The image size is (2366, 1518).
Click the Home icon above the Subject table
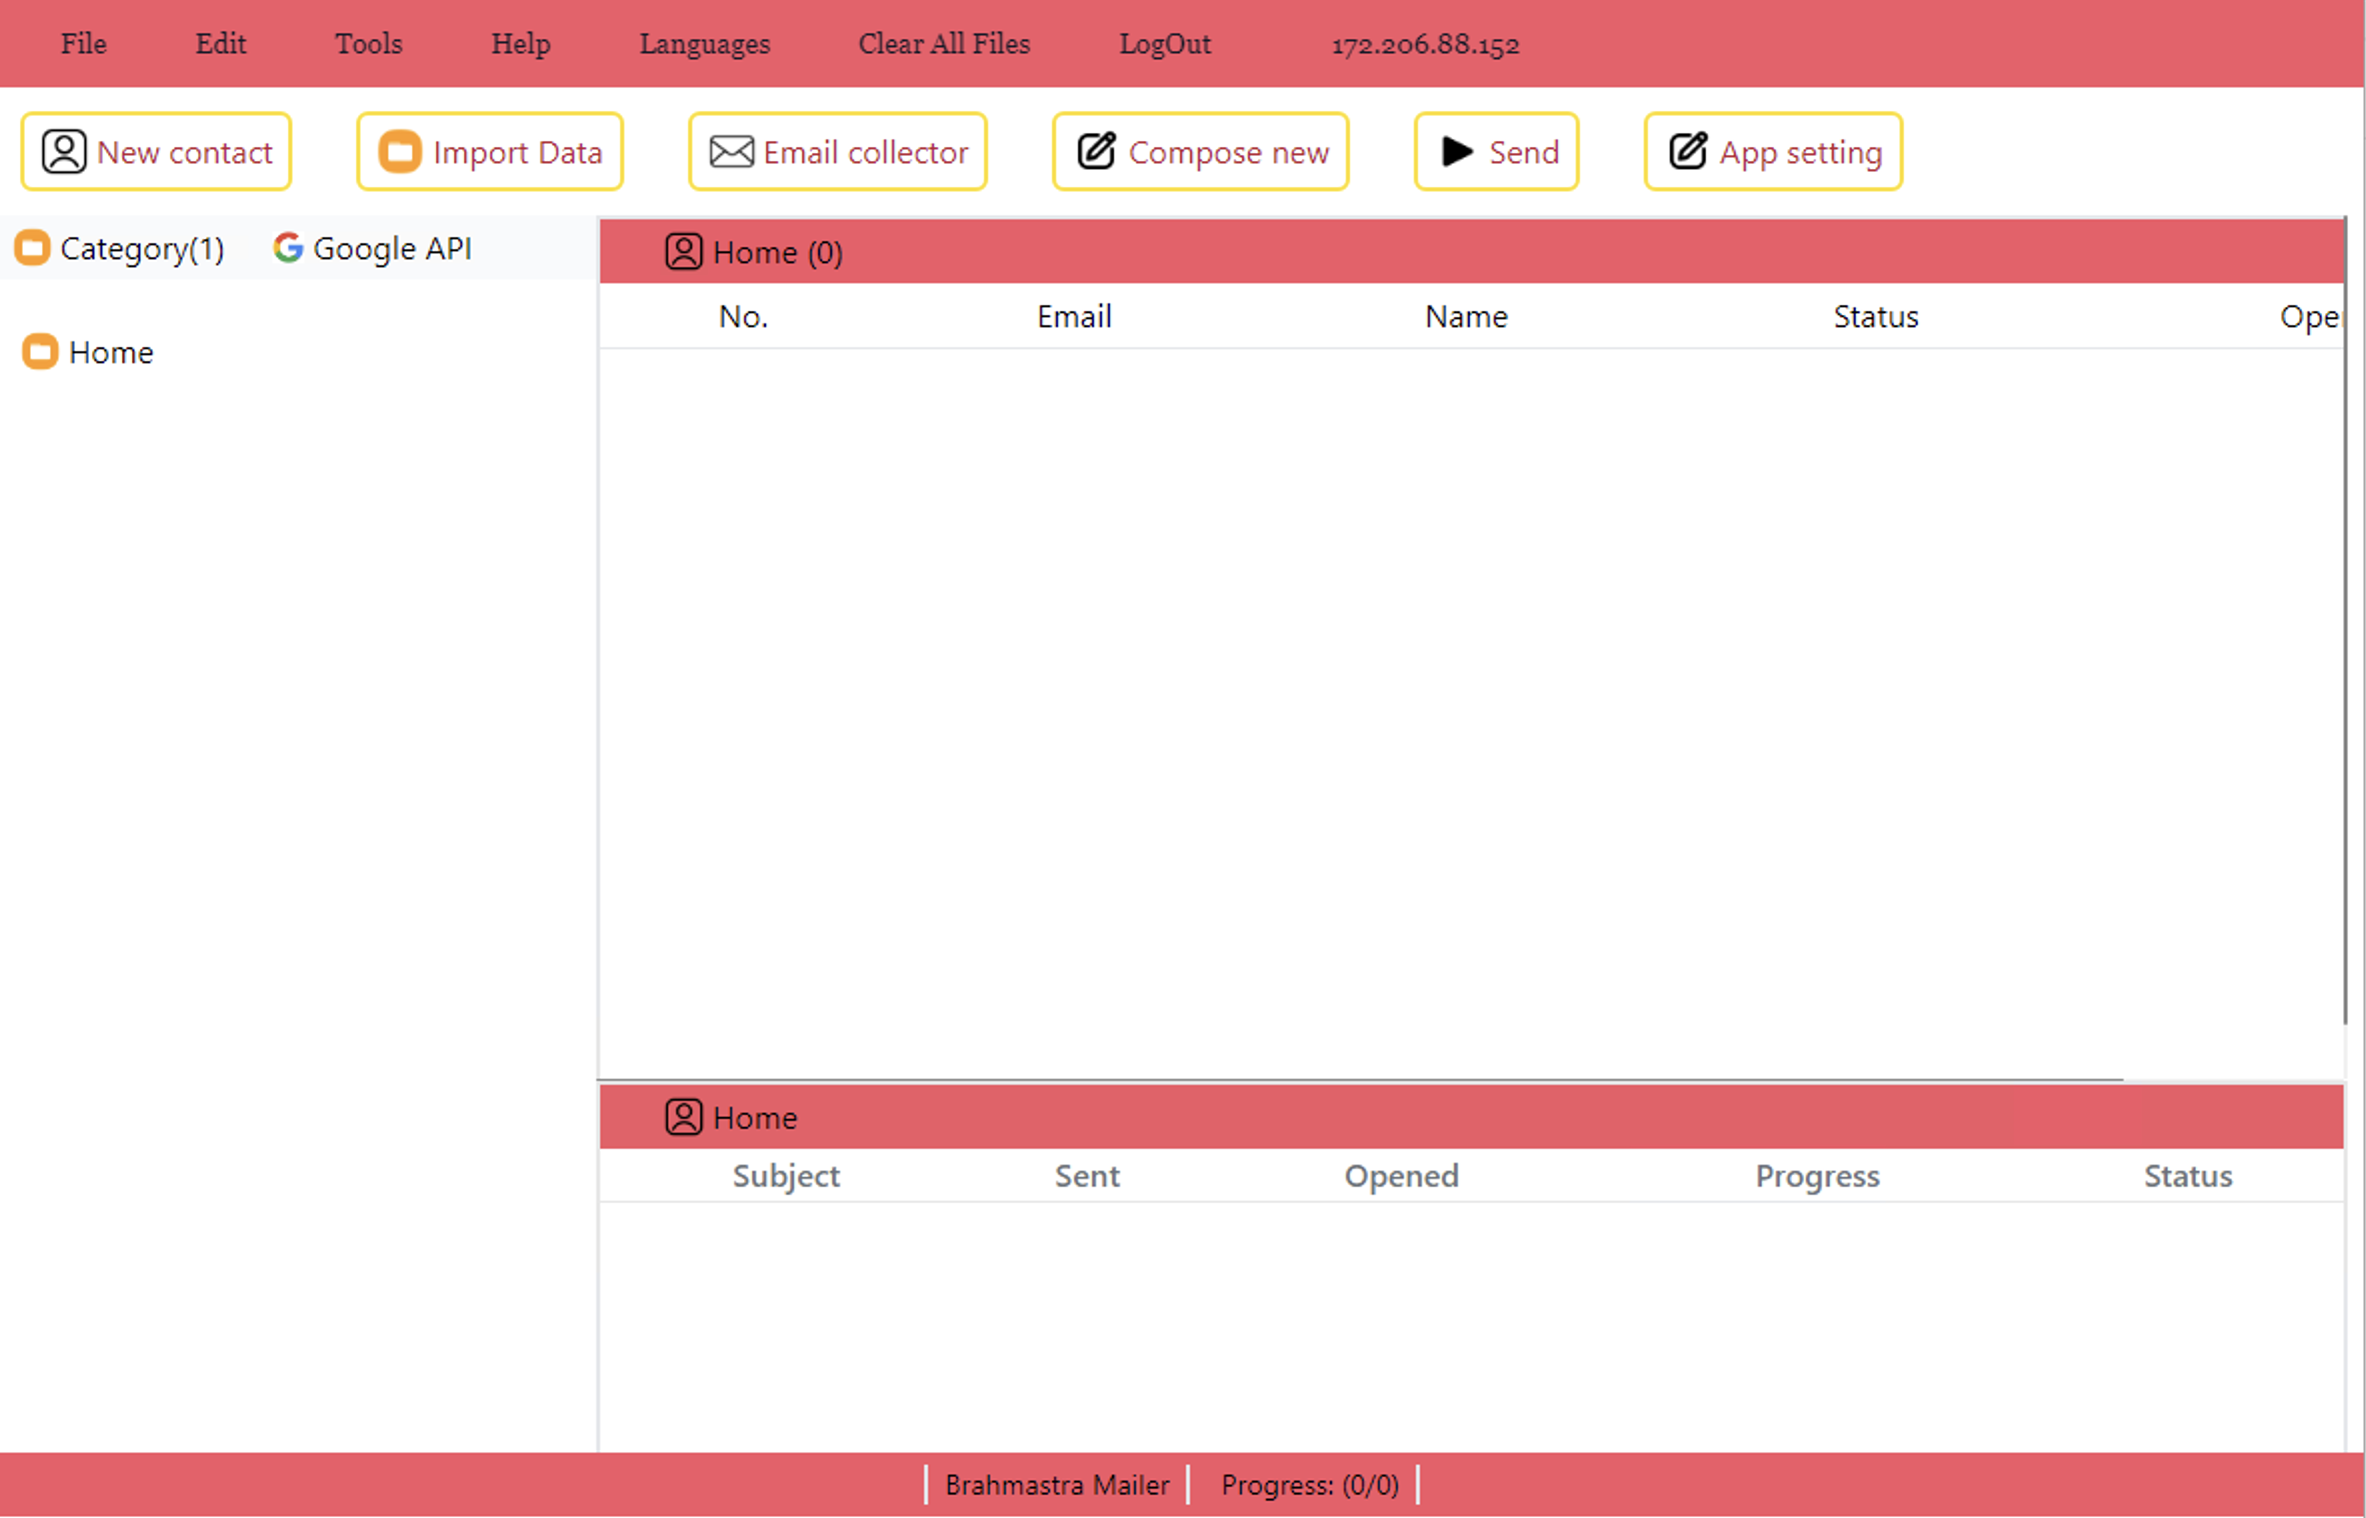pos(684,1116)
